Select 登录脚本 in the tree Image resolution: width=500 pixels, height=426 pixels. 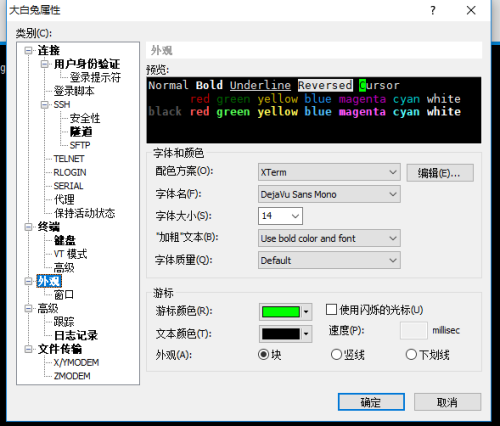74,91
